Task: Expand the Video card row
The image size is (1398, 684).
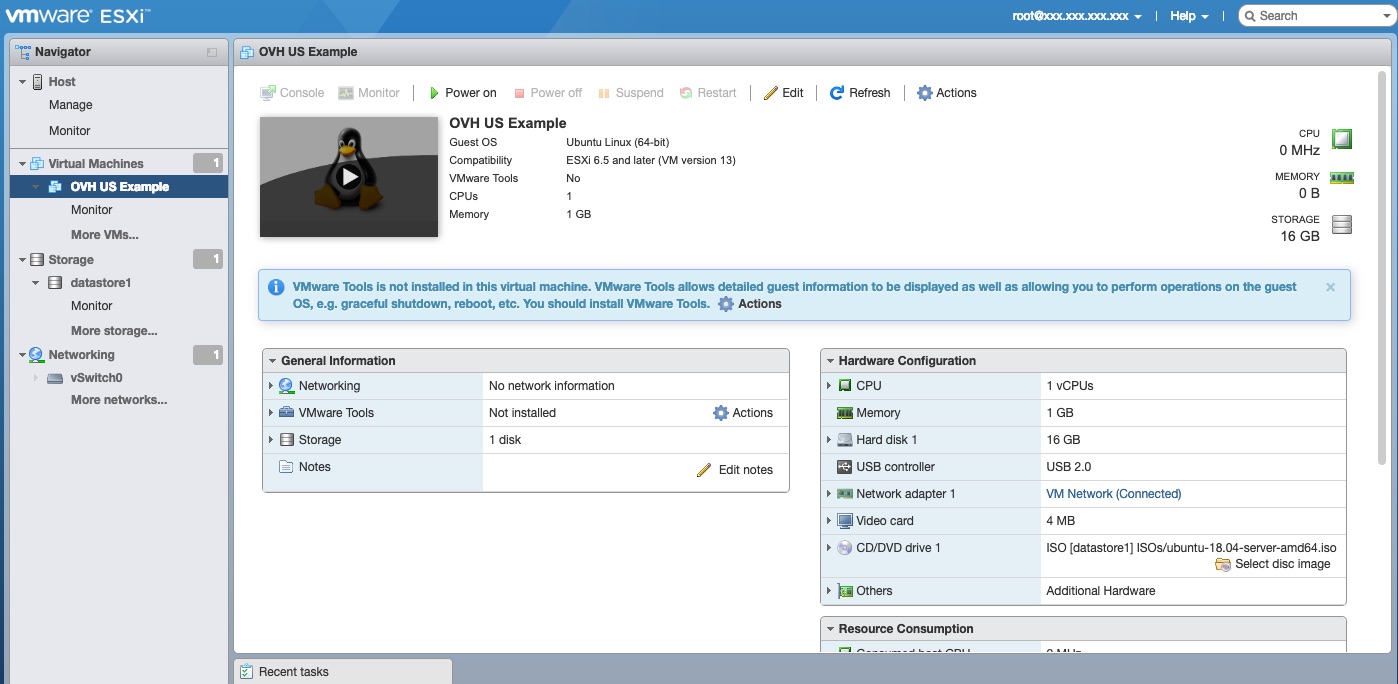Action: (828, 521)
